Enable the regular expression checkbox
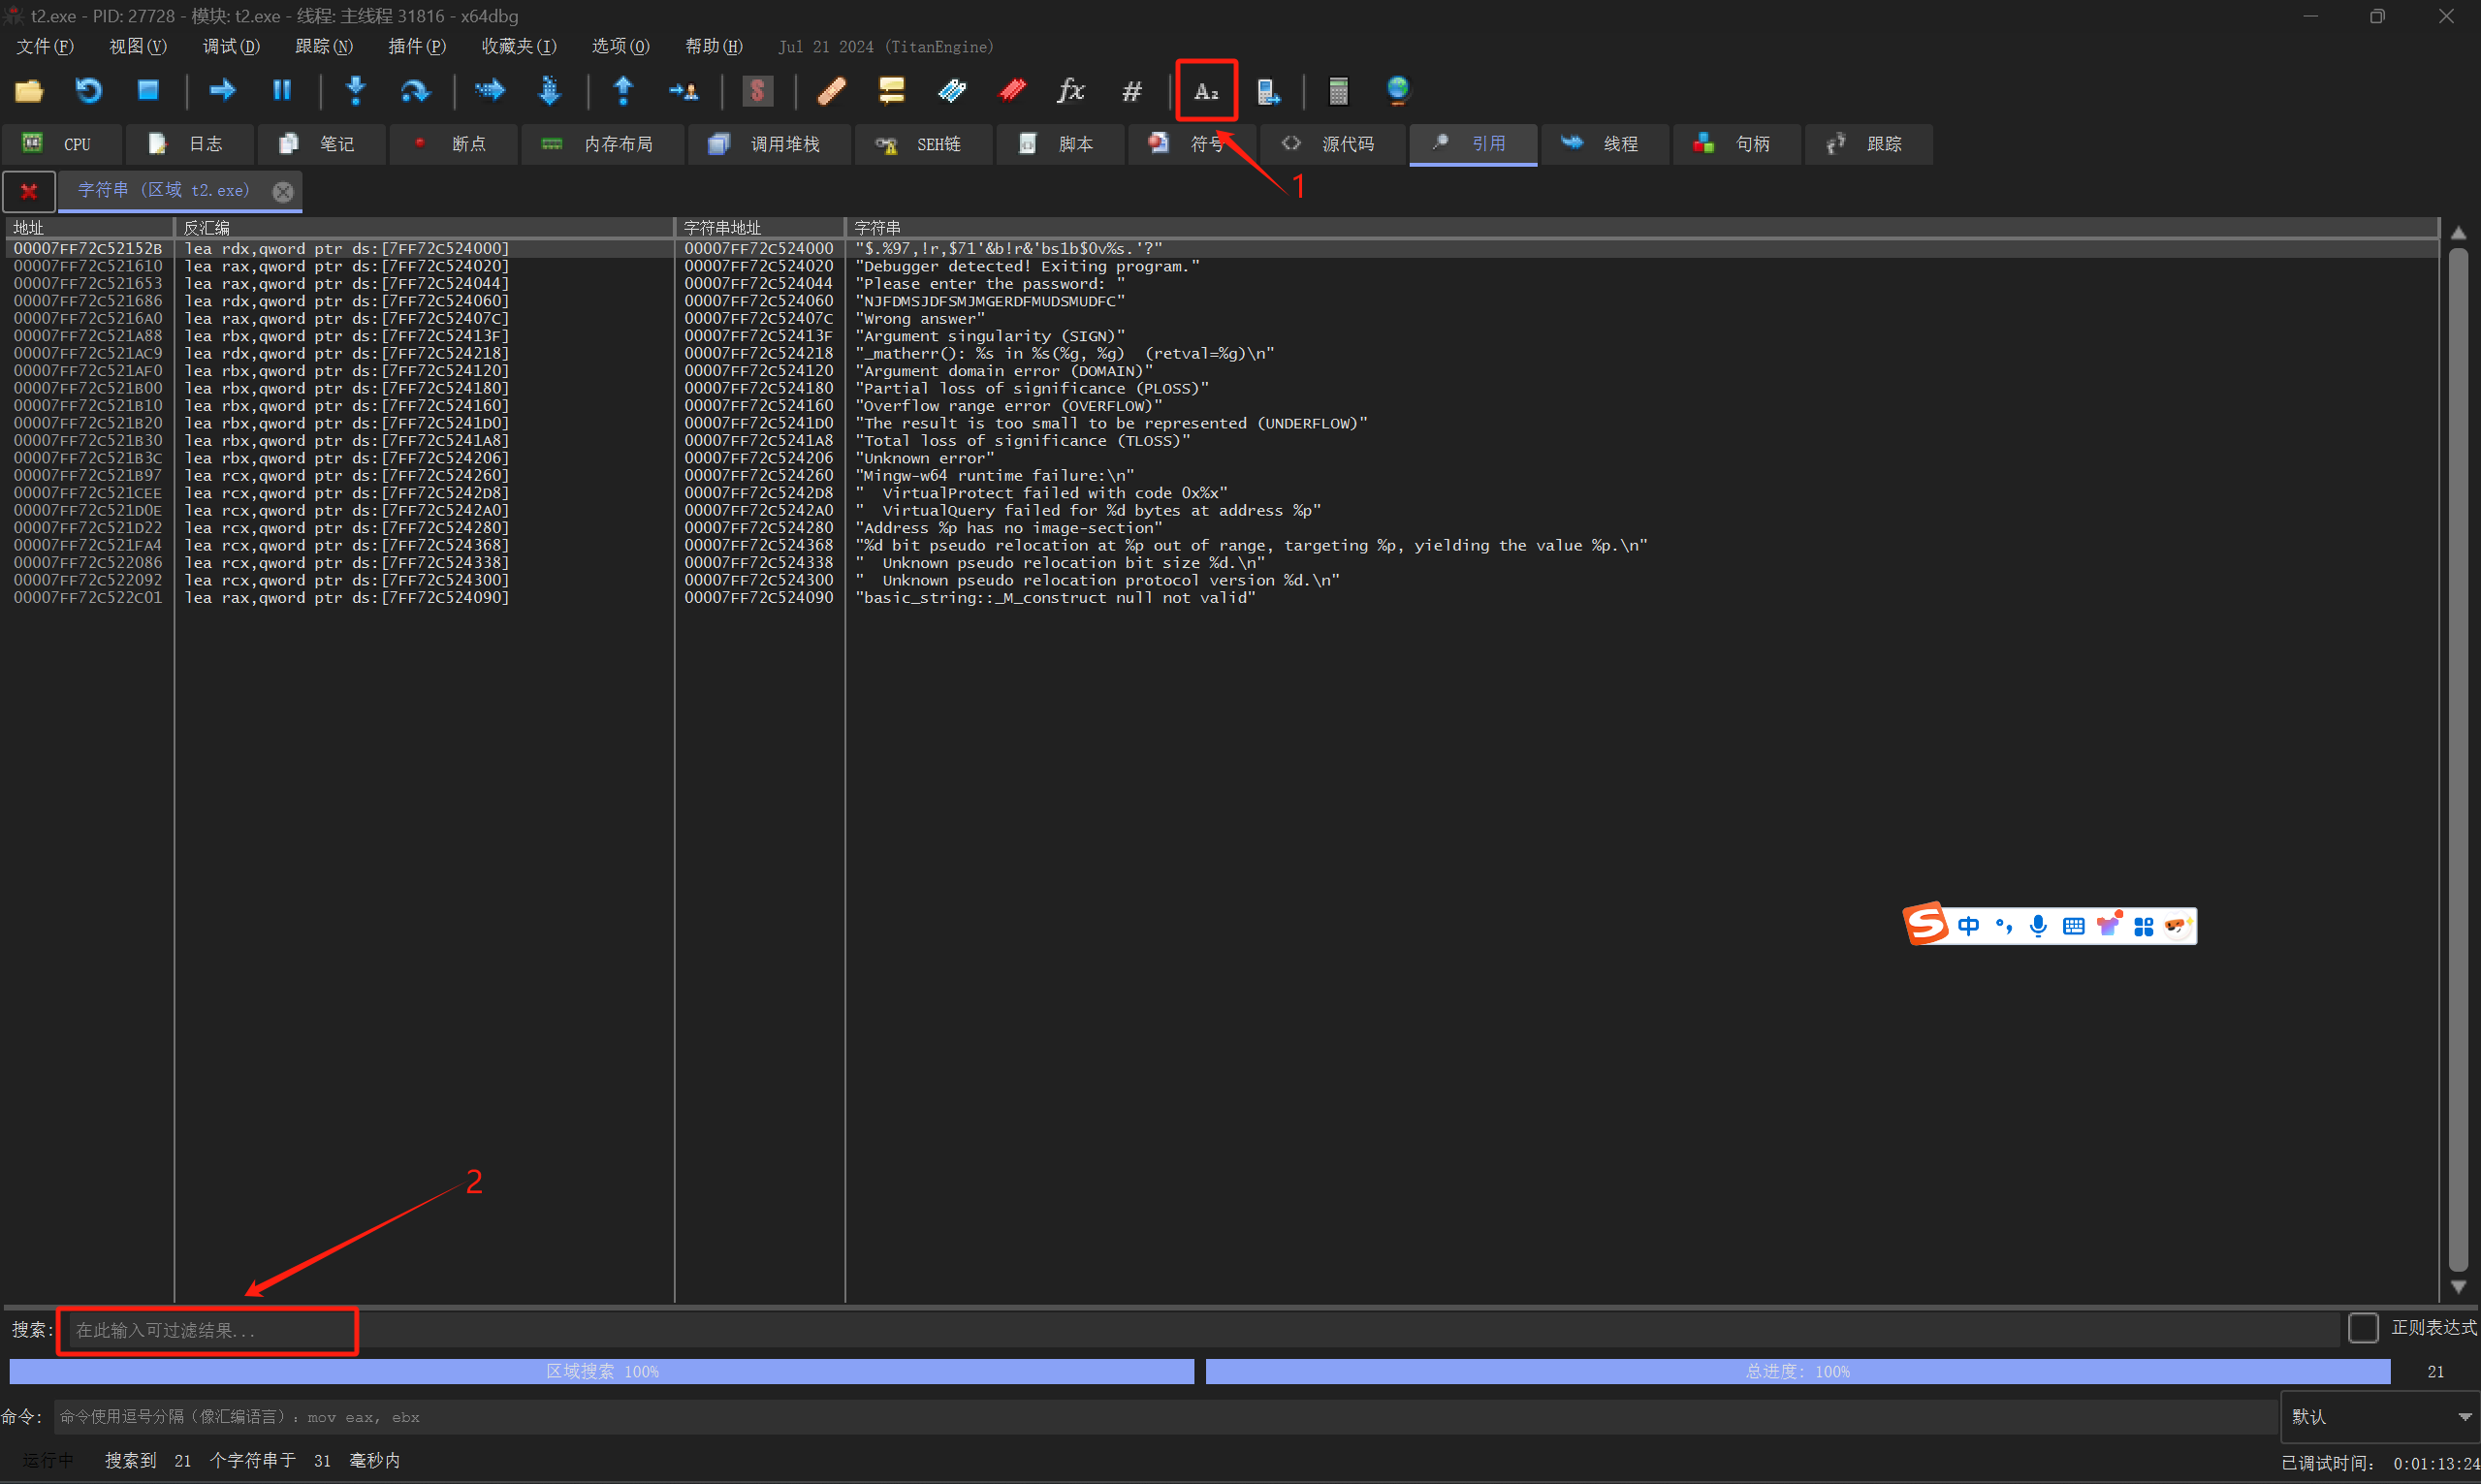Image resolution: width=2481 pixels, height=1484 pixels. coord(2362,1328)
